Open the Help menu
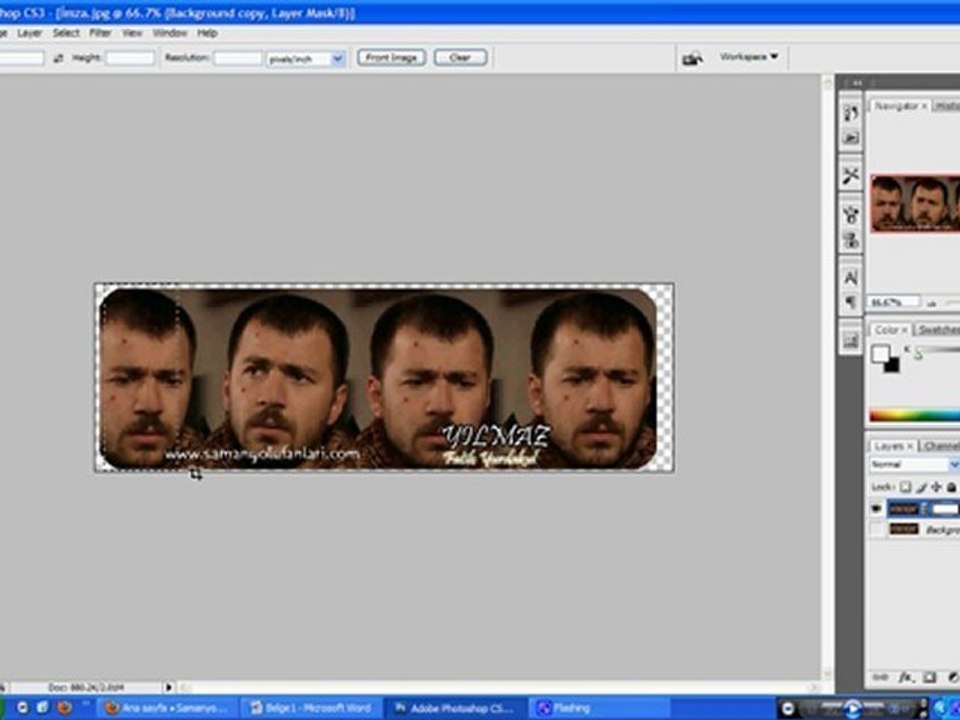The height and width of the screenshot is (720, 960). (x=207, y=33)
